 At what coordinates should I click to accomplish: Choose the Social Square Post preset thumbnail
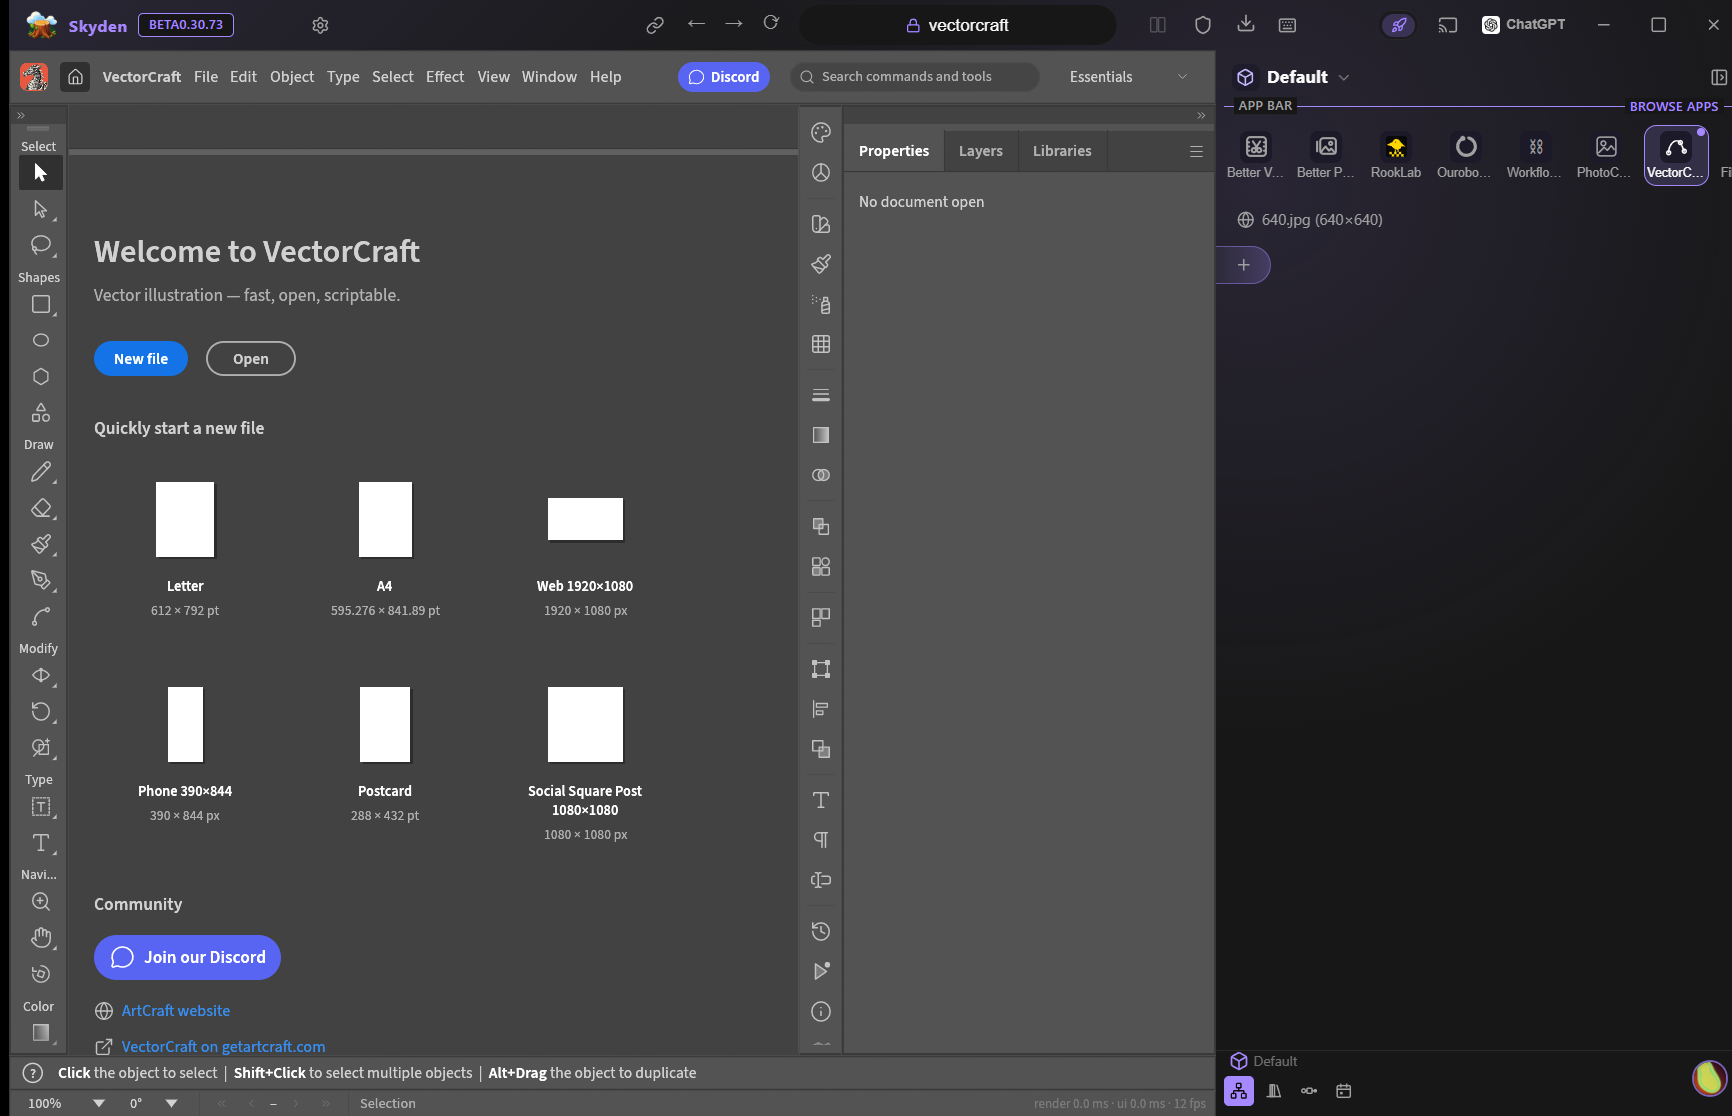tap(586, 724)
